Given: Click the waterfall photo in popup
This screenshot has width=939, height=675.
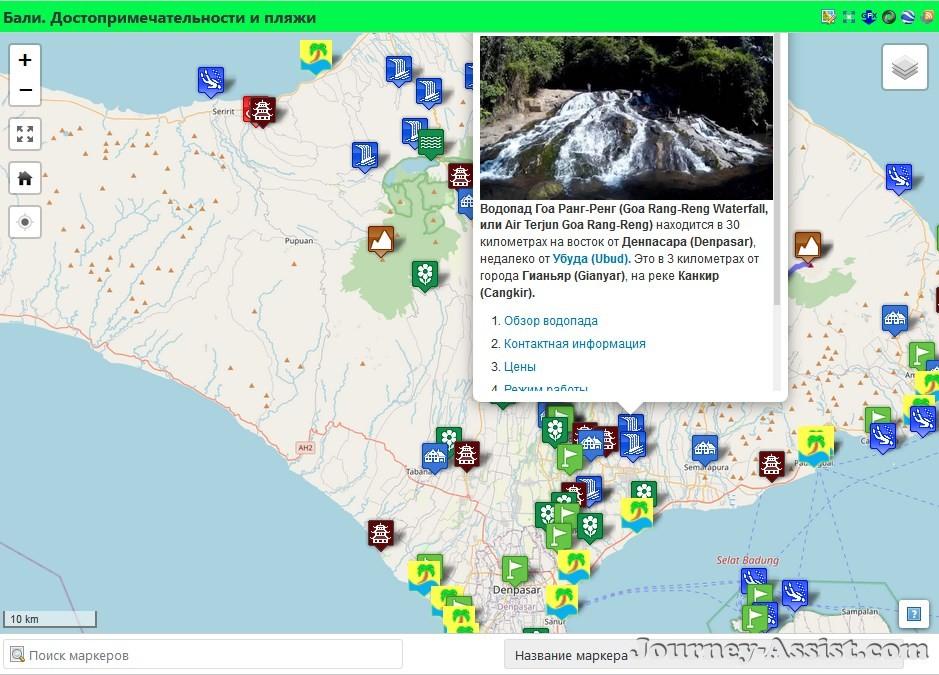Looking at the screenshot, I should click(626, 117).
